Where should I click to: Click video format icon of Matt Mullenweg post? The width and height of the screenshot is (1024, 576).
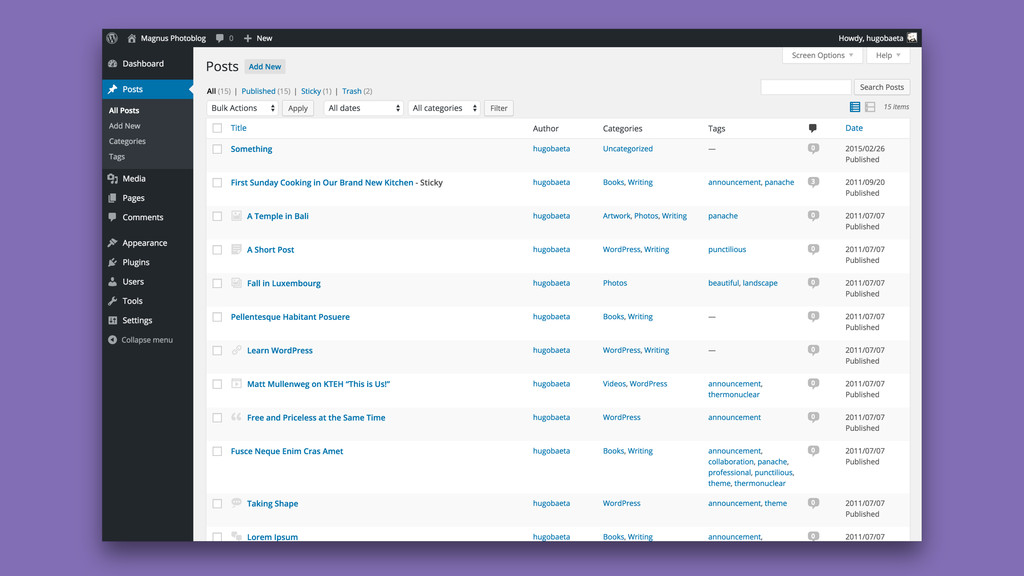point(236,383)
